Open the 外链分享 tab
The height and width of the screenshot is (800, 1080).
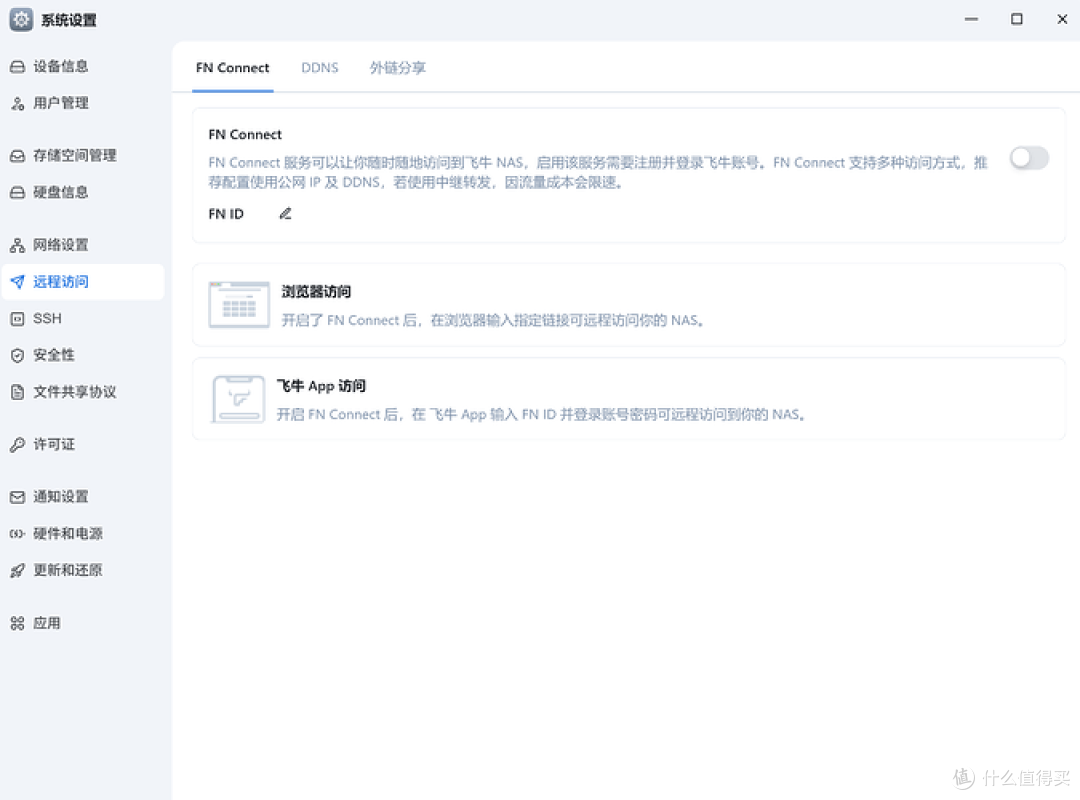397,67
